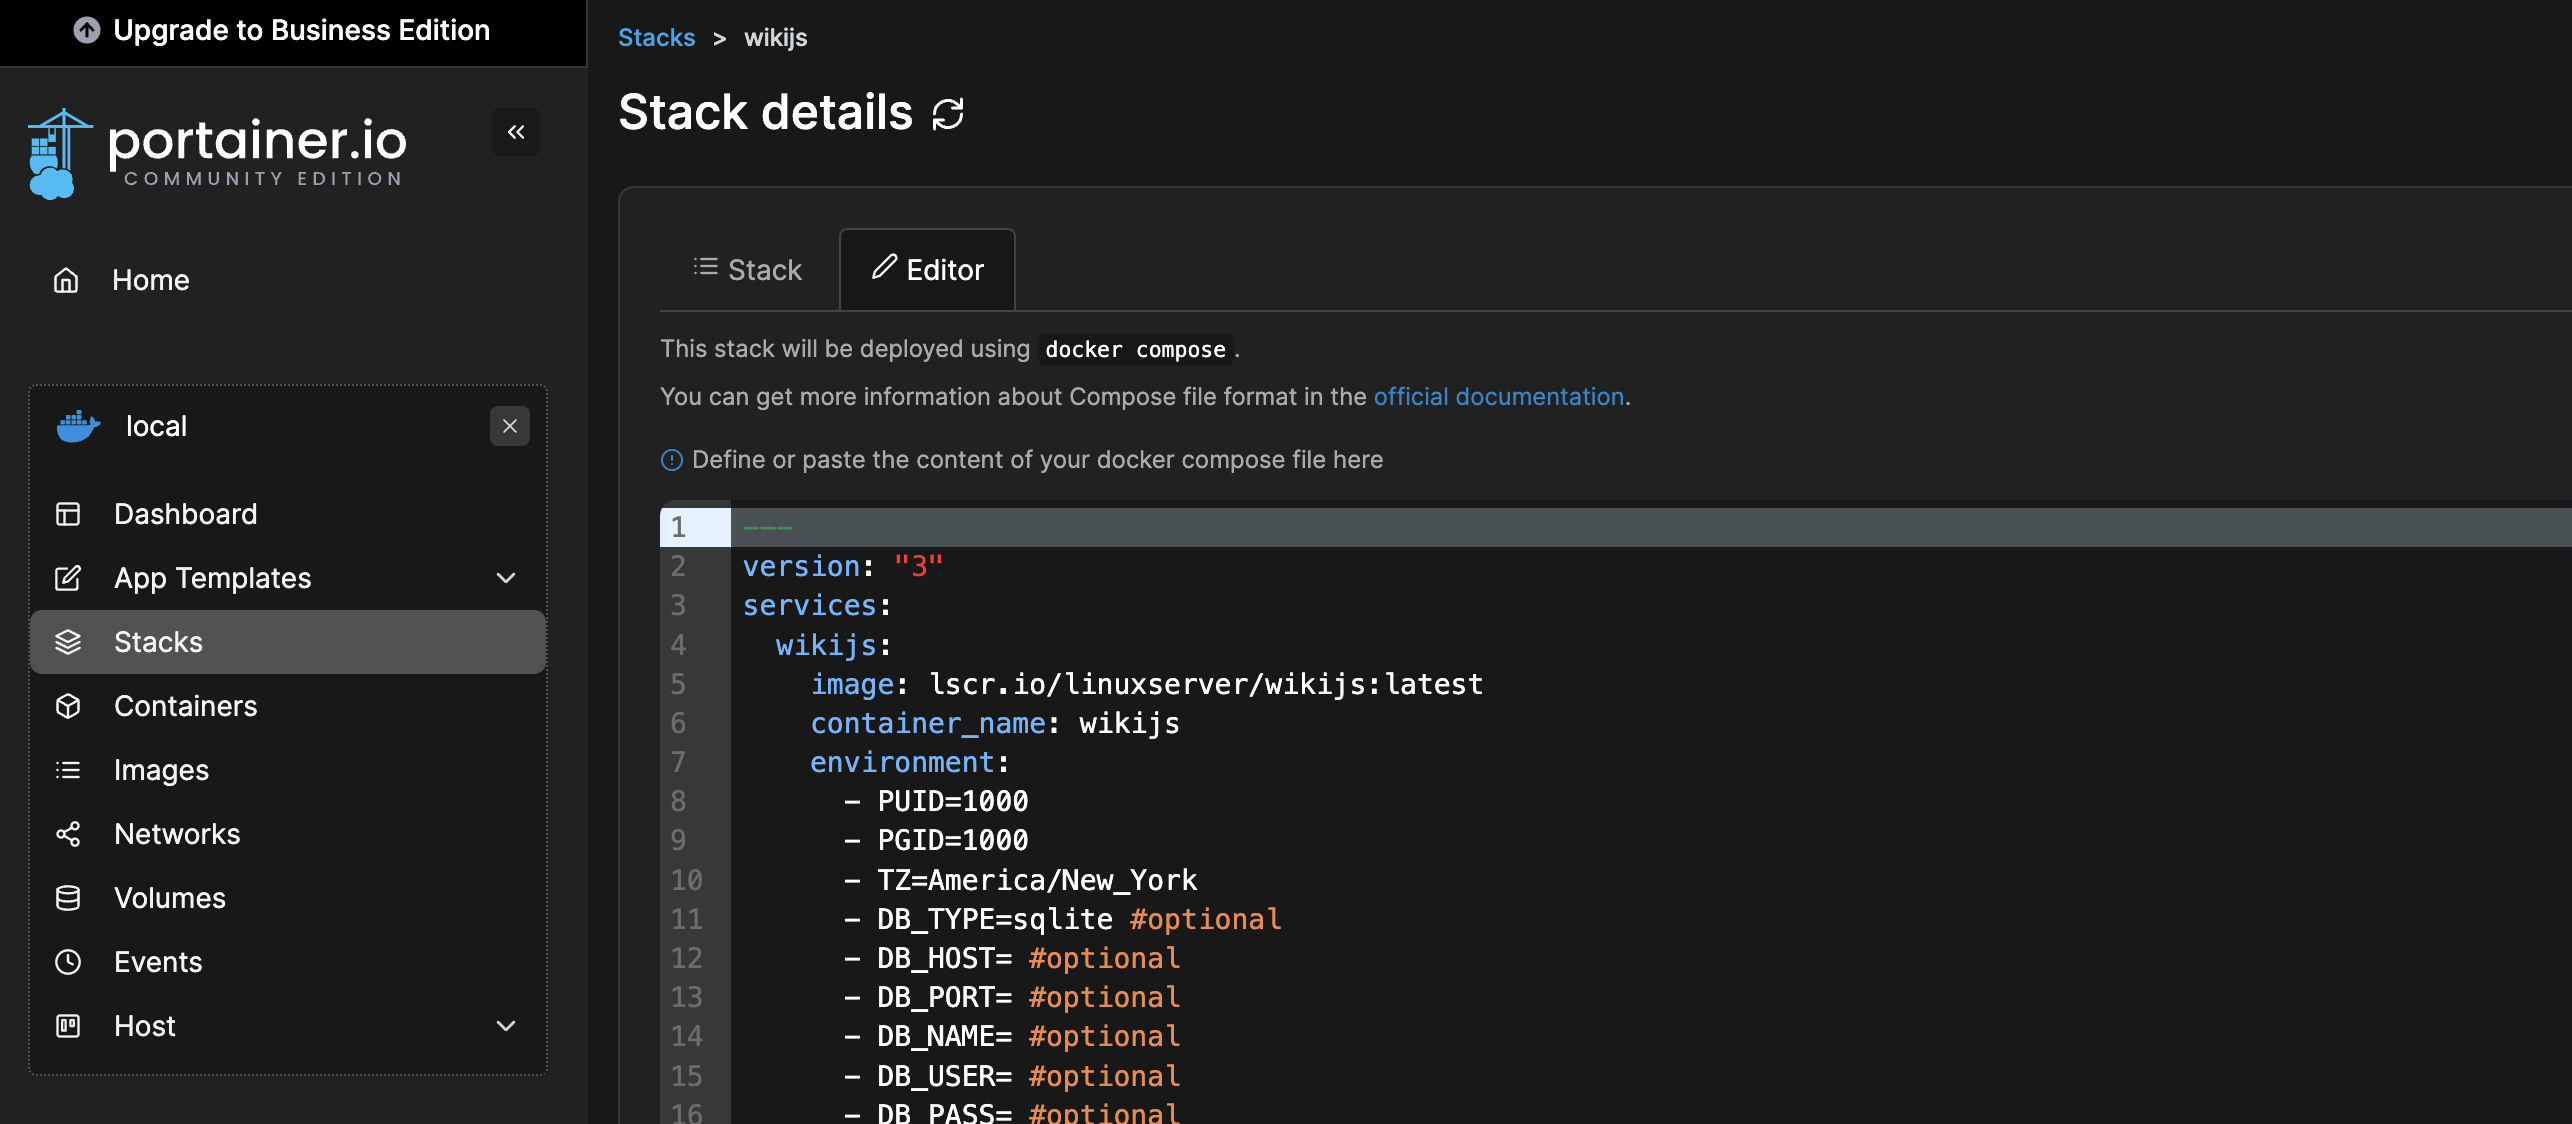Click the PUID=1000 line

coord(936,802)
